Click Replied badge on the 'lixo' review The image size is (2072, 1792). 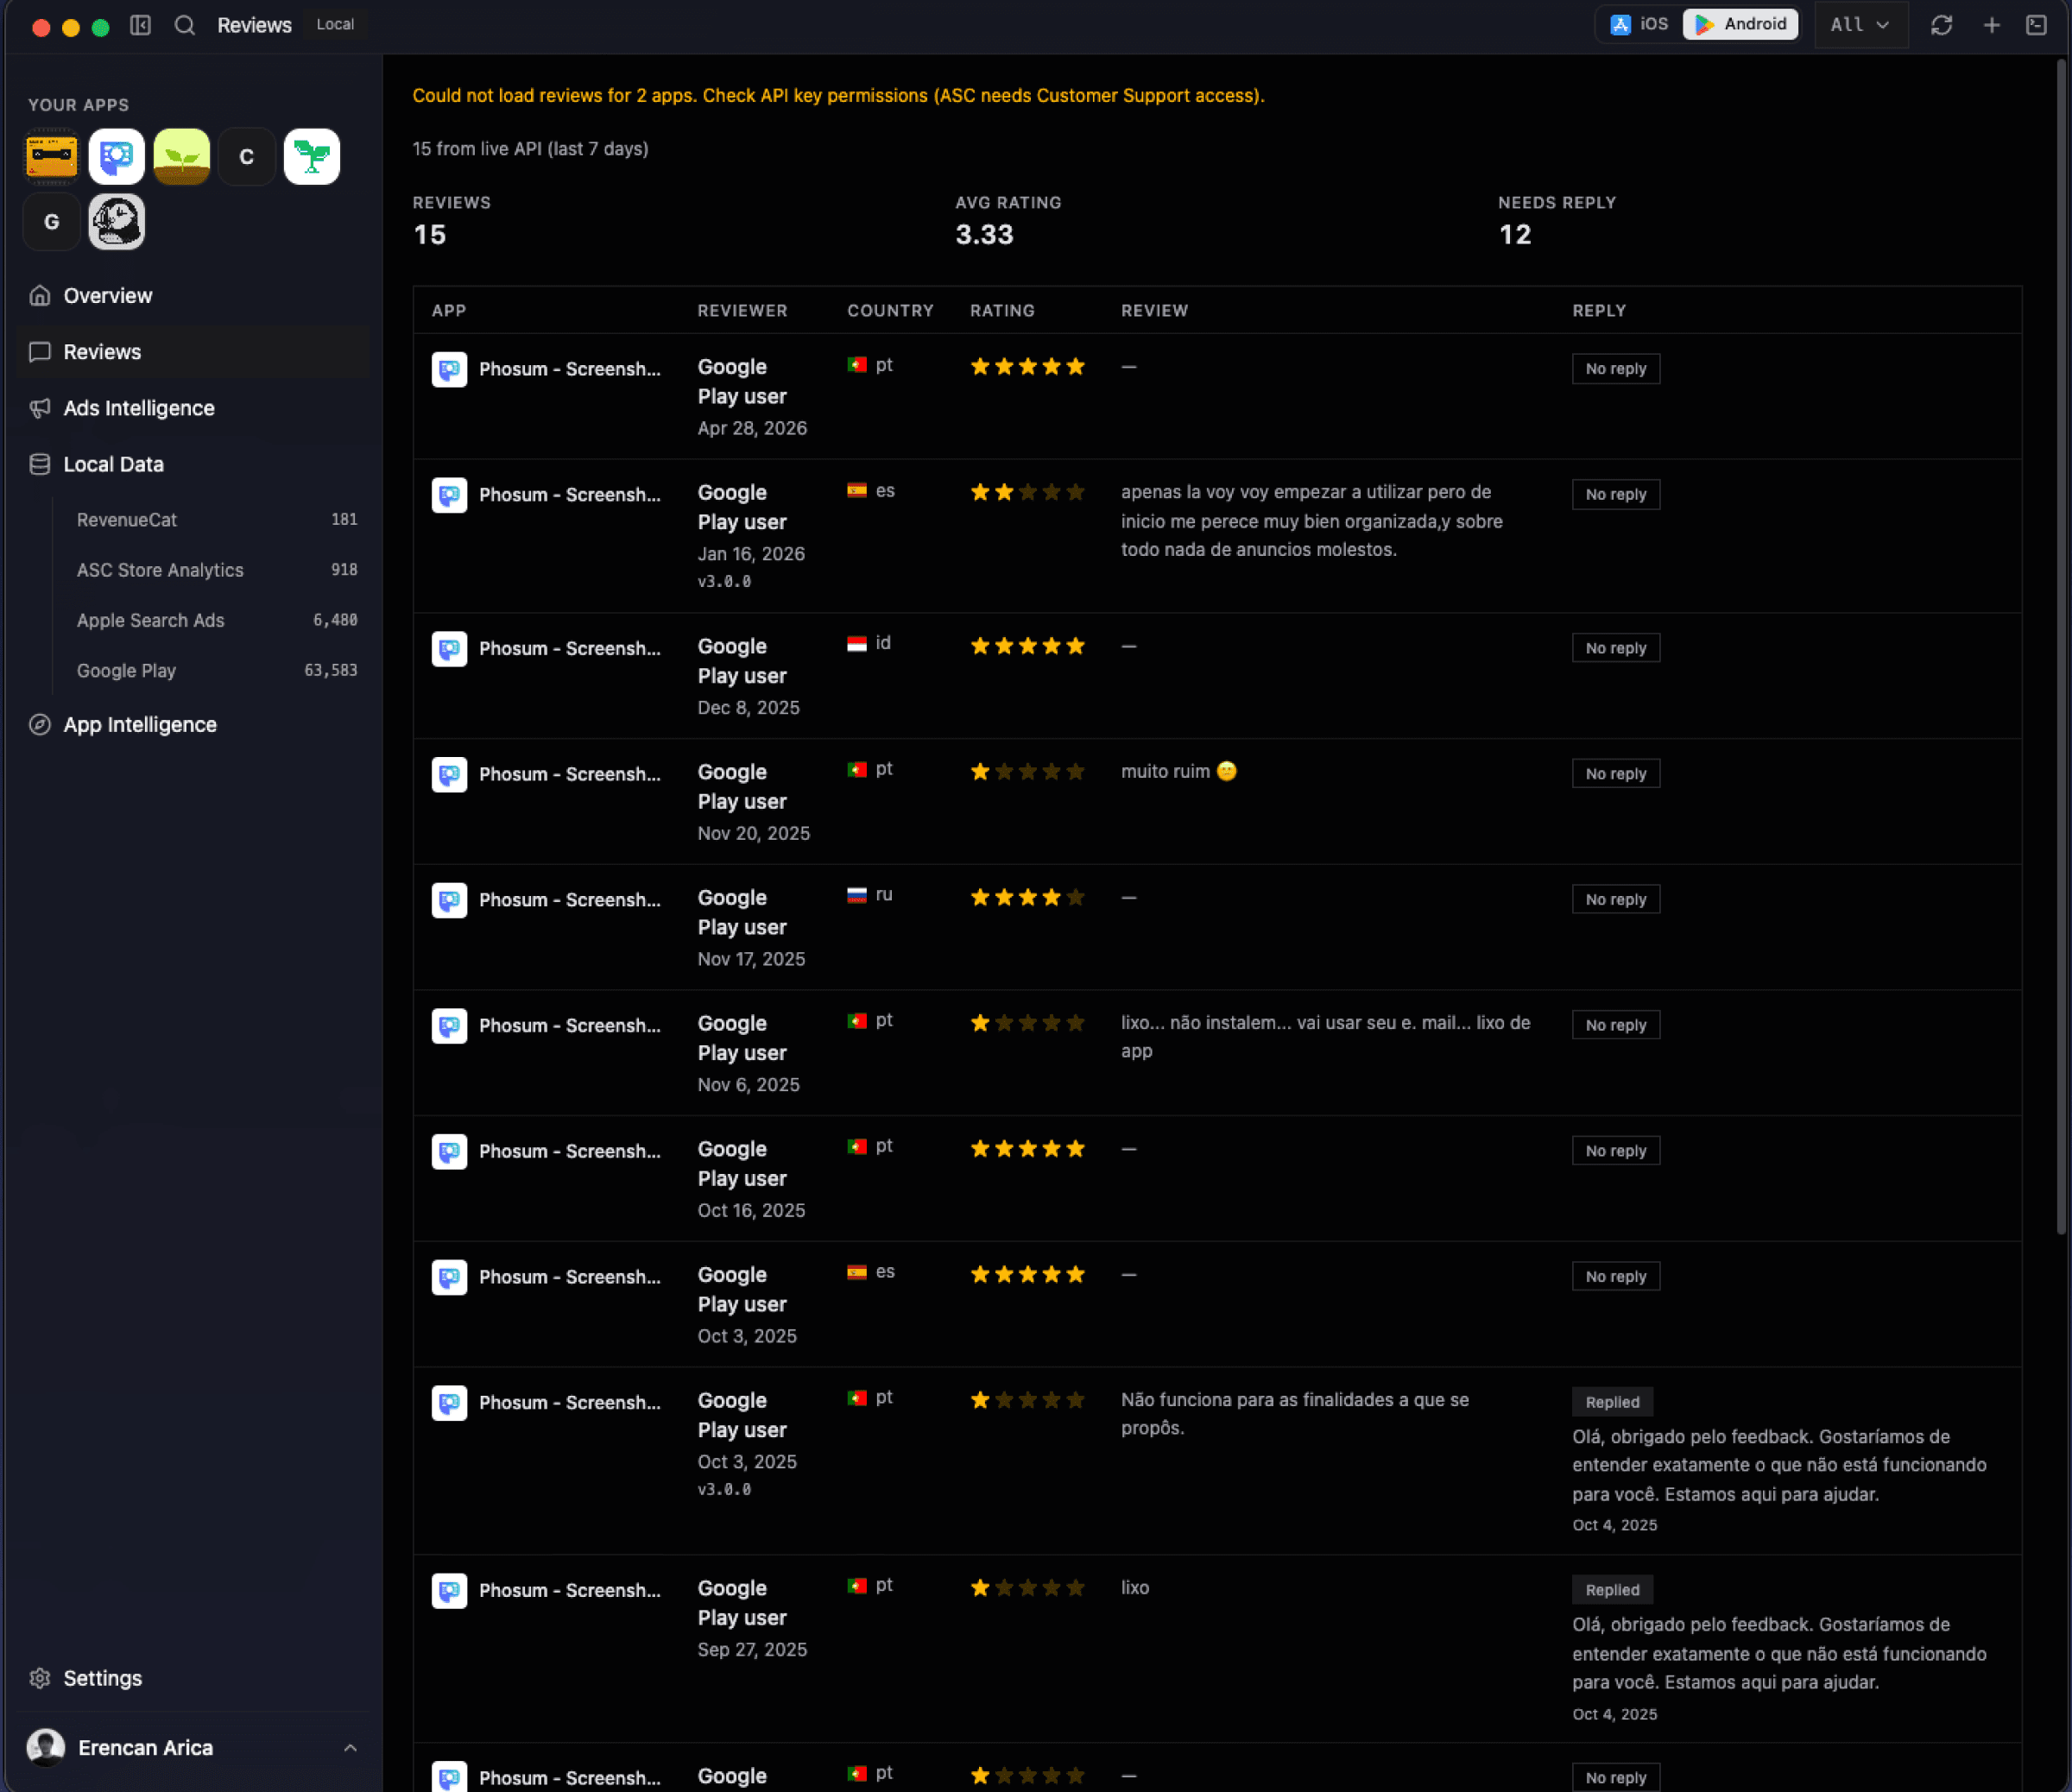pos(1612,1590)
